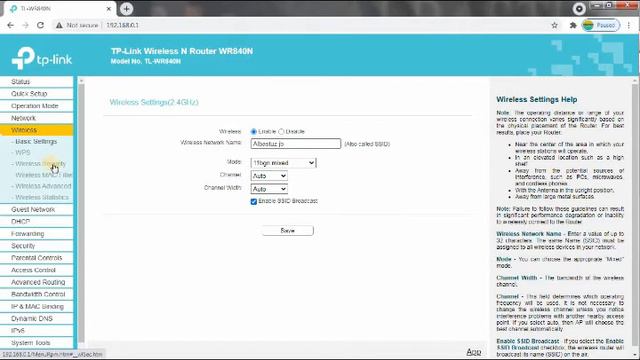Click the browser forward arrow
This screenshot has height=360, width=640.
[25, 25]
